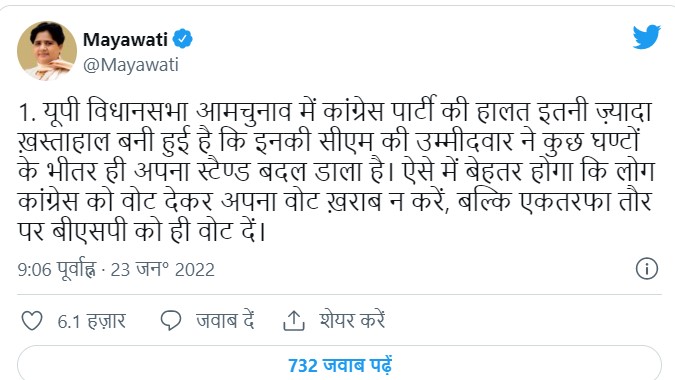Open the 732 जवाब पढ़ें button
Viewport: 675px width, 380px height.
(339, 363)
